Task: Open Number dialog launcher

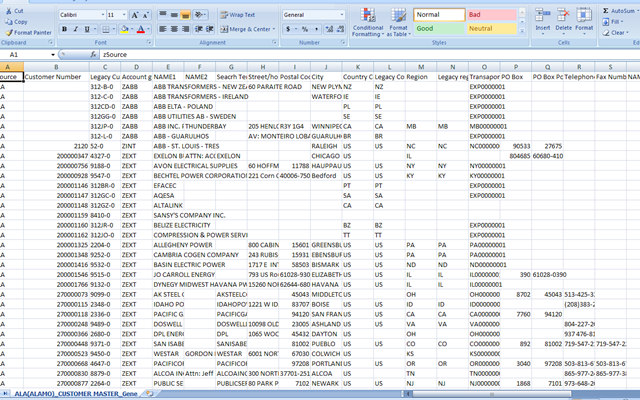Action: (343, 42)
